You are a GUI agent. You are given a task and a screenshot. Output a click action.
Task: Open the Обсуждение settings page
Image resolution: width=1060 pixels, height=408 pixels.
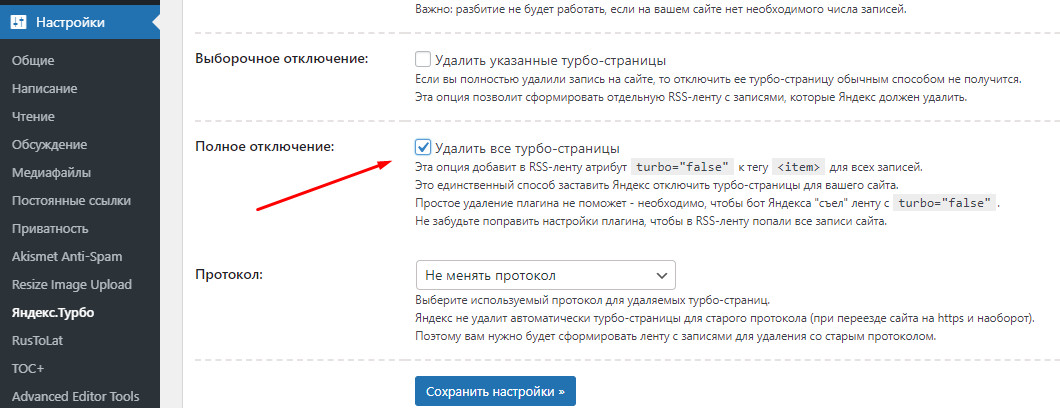point(49,144)
